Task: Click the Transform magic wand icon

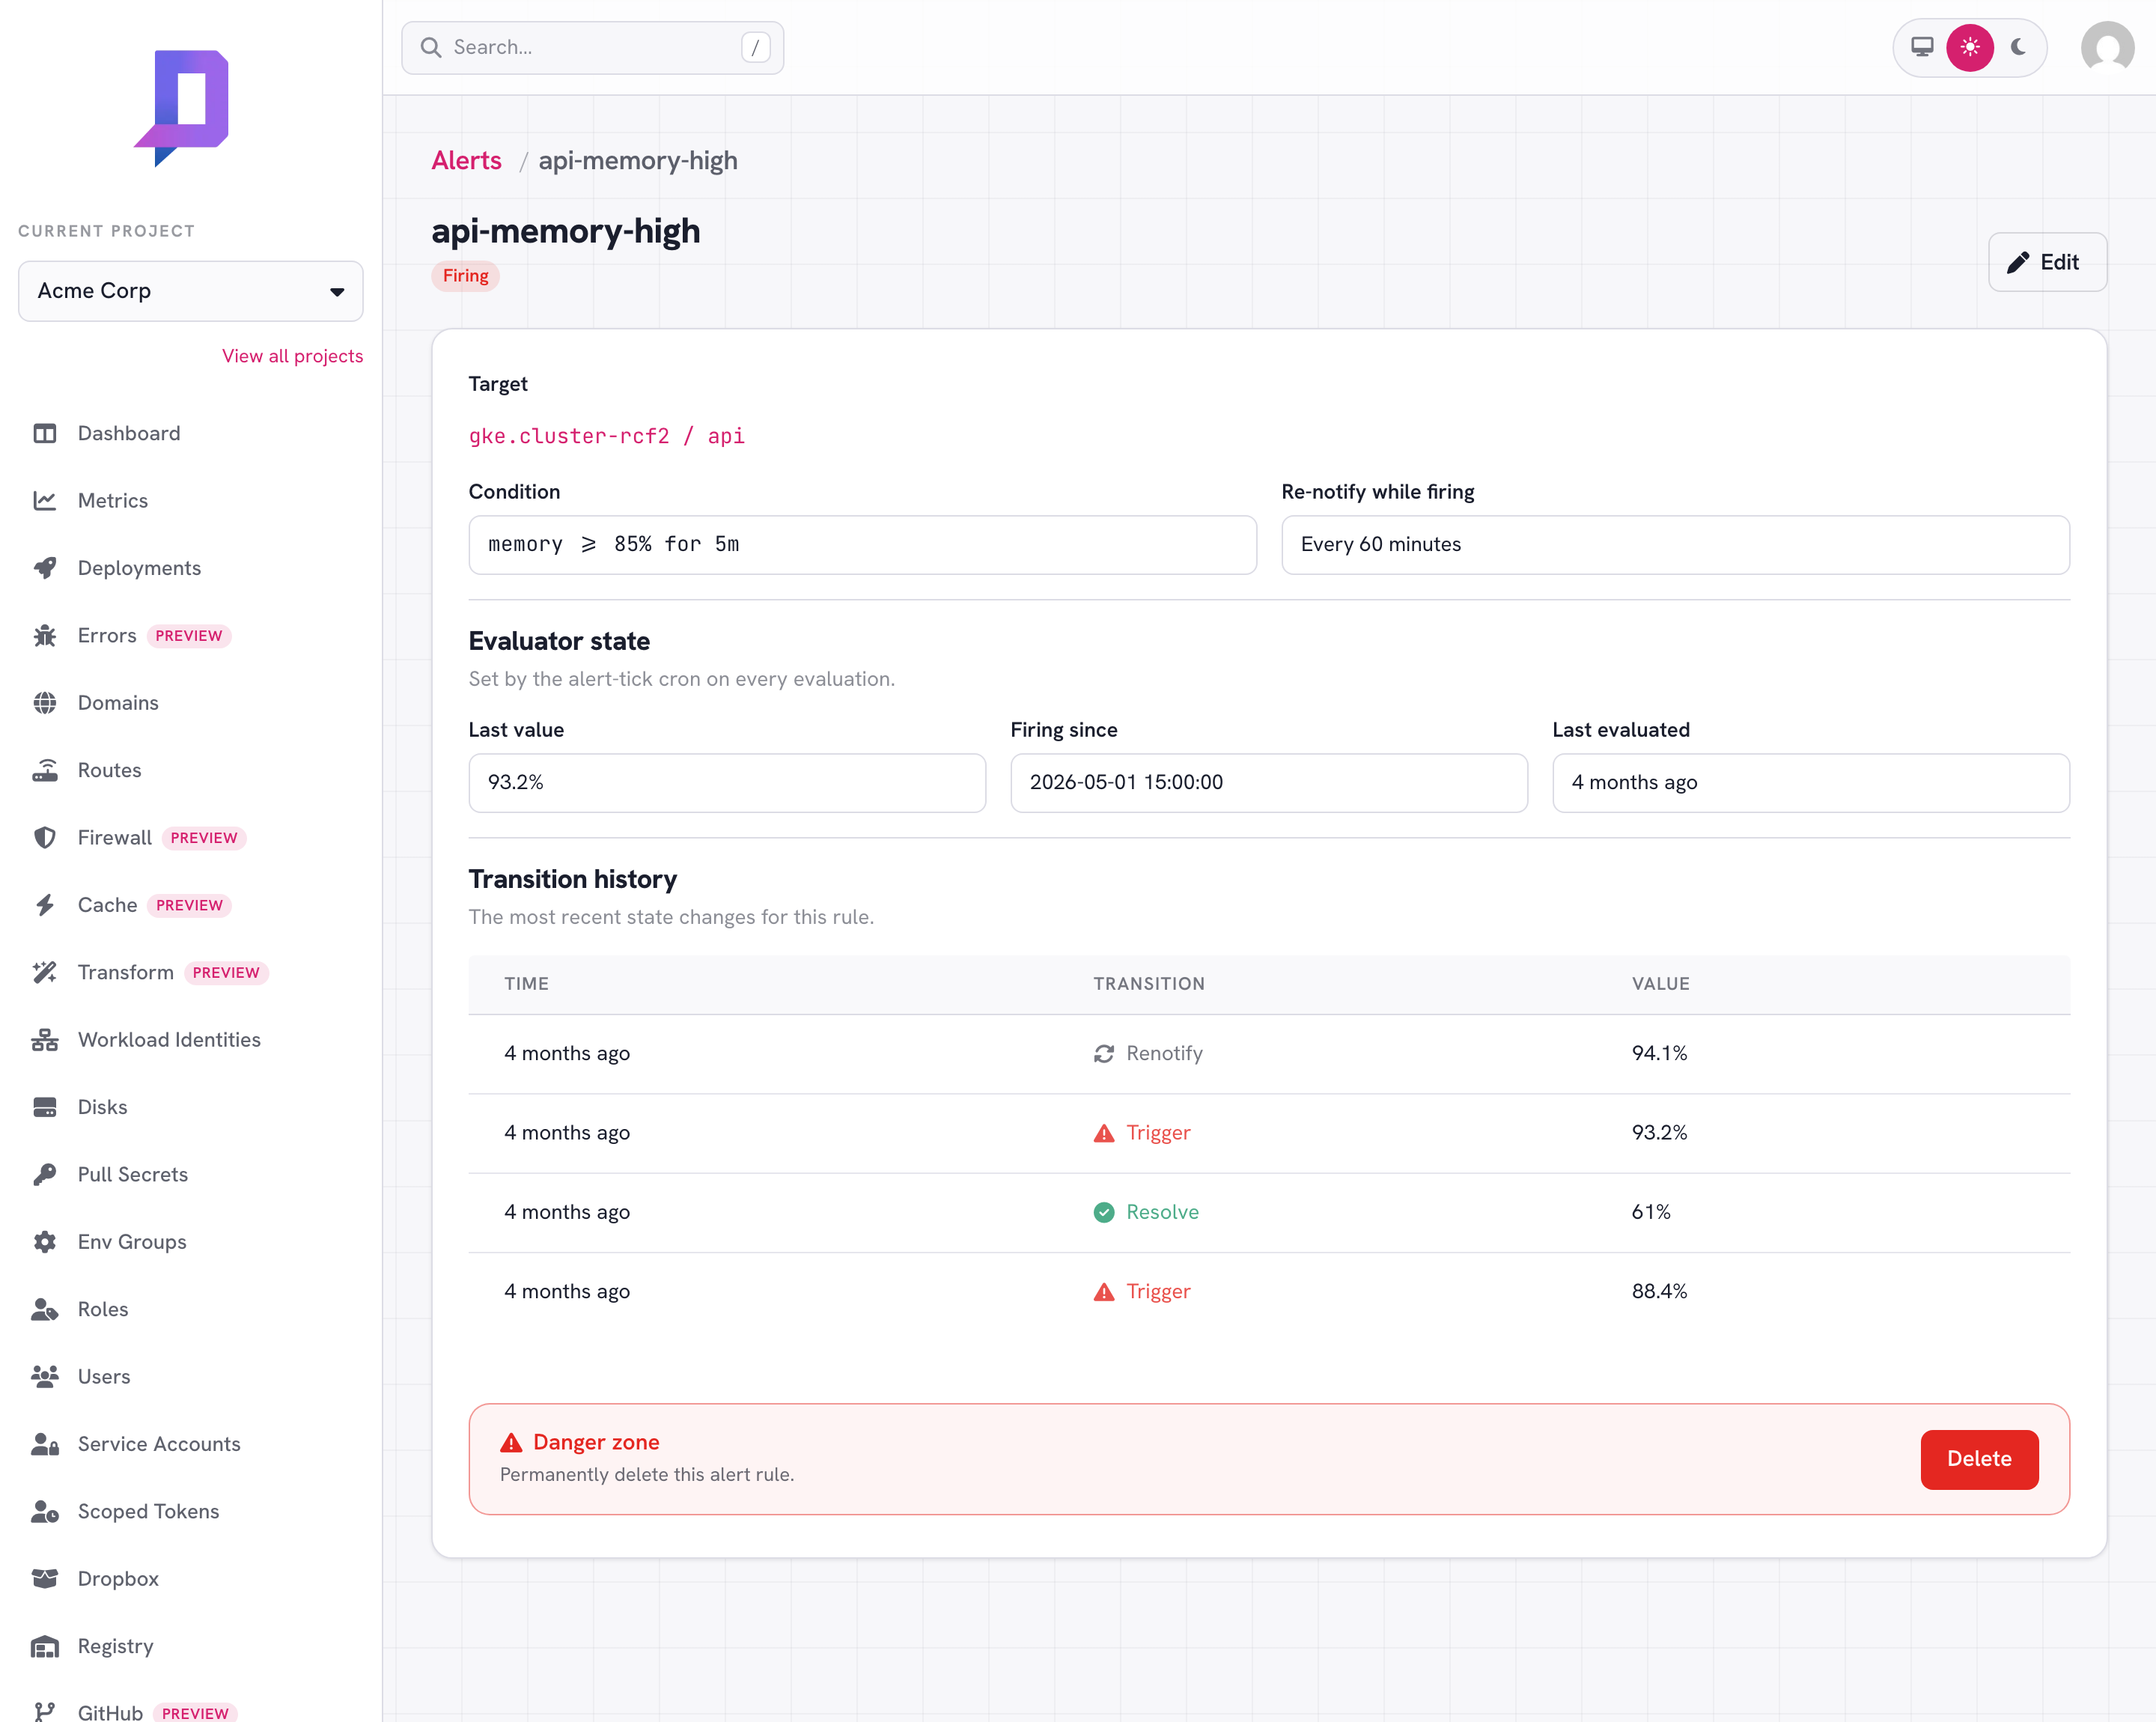Action: pyautogui.click(x=45, y=972)
